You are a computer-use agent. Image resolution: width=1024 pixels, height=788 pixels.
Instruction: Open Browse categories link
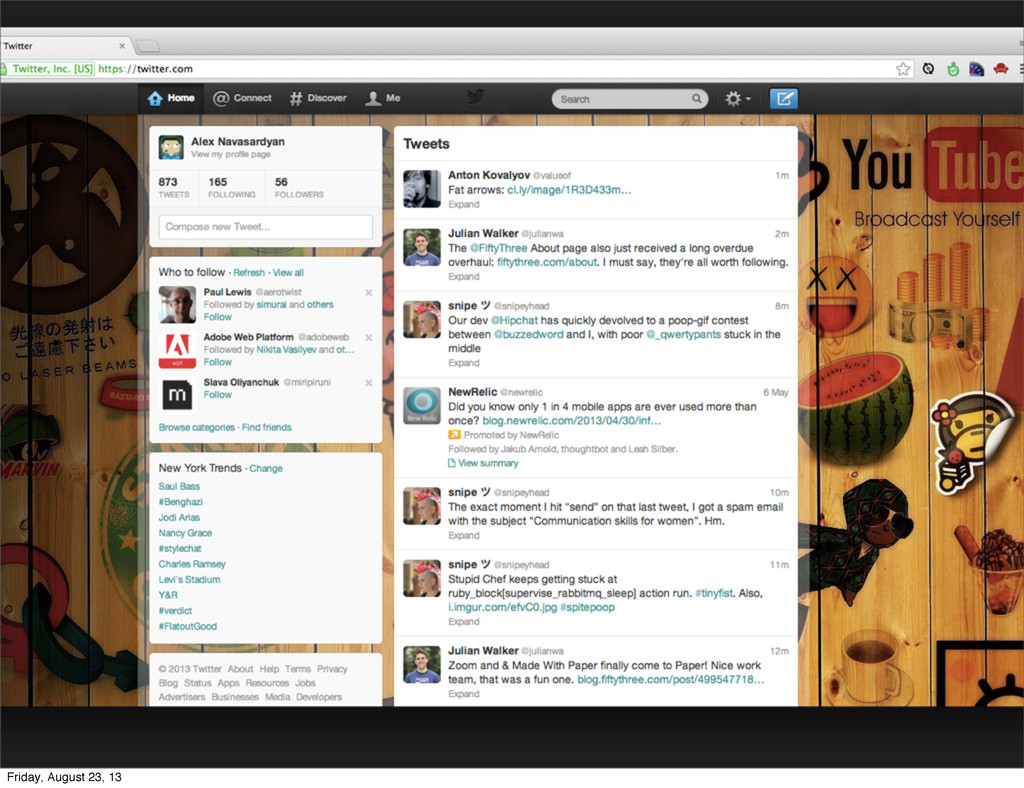pos(197,427)
